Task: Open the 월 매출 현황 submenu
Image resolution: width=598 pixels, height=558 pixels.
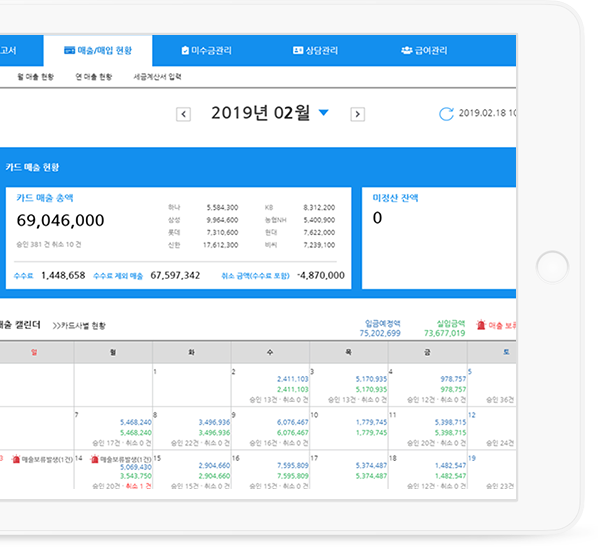Action: pyautogui.click(x=35, y=77)
